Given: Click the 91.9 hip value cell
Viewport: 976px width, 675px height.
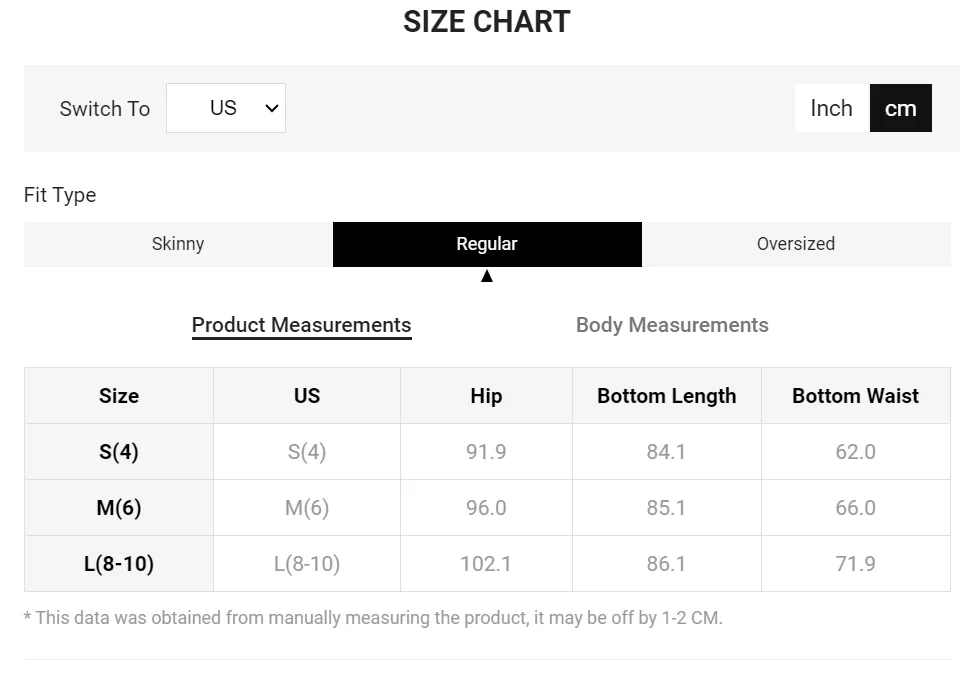Looking at the screenshot, I should [x=486, y=452].
